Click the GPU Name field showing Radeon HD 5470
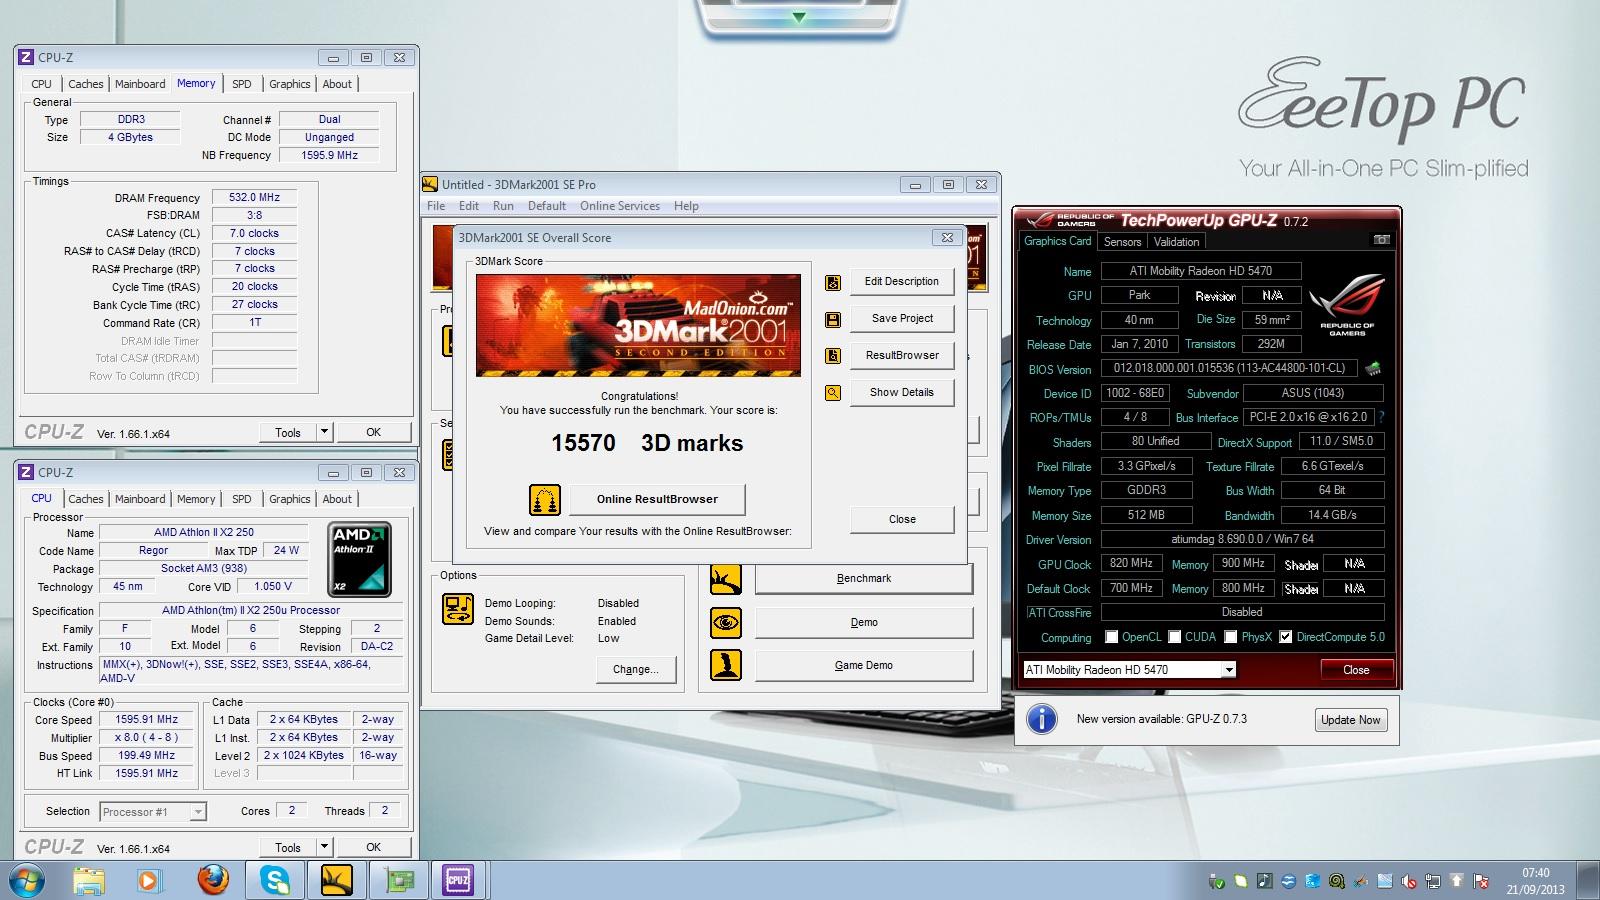 (x=1201, y=271)
